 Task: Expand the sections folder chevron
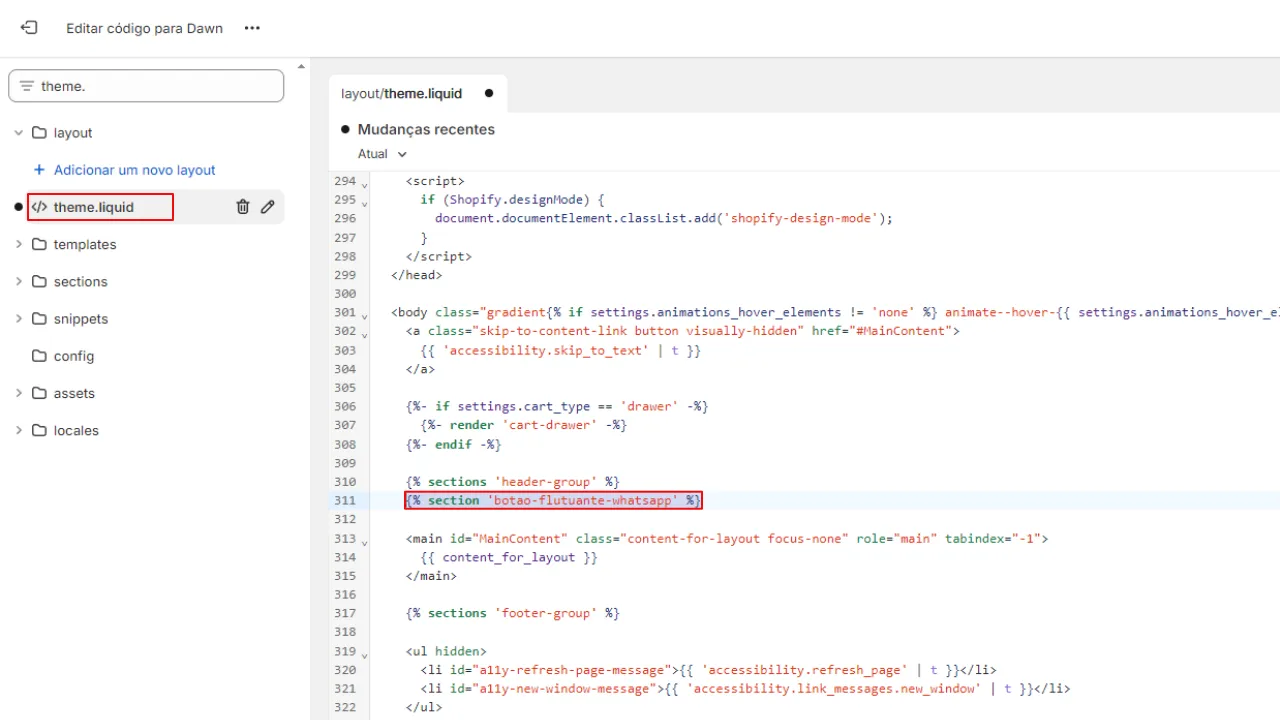18,281
